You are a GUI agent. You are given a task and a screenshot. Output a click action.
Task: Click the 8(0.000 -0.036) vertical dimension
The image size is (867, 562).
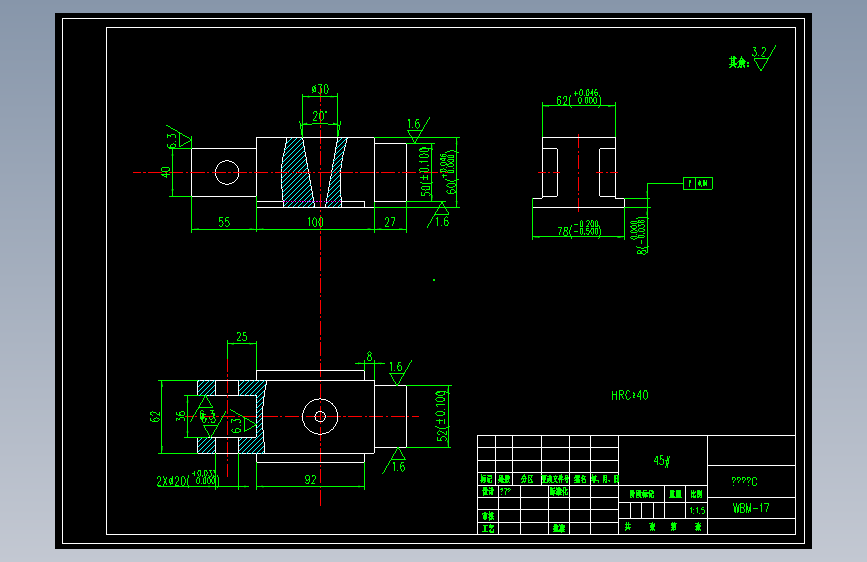coord(640,236)
